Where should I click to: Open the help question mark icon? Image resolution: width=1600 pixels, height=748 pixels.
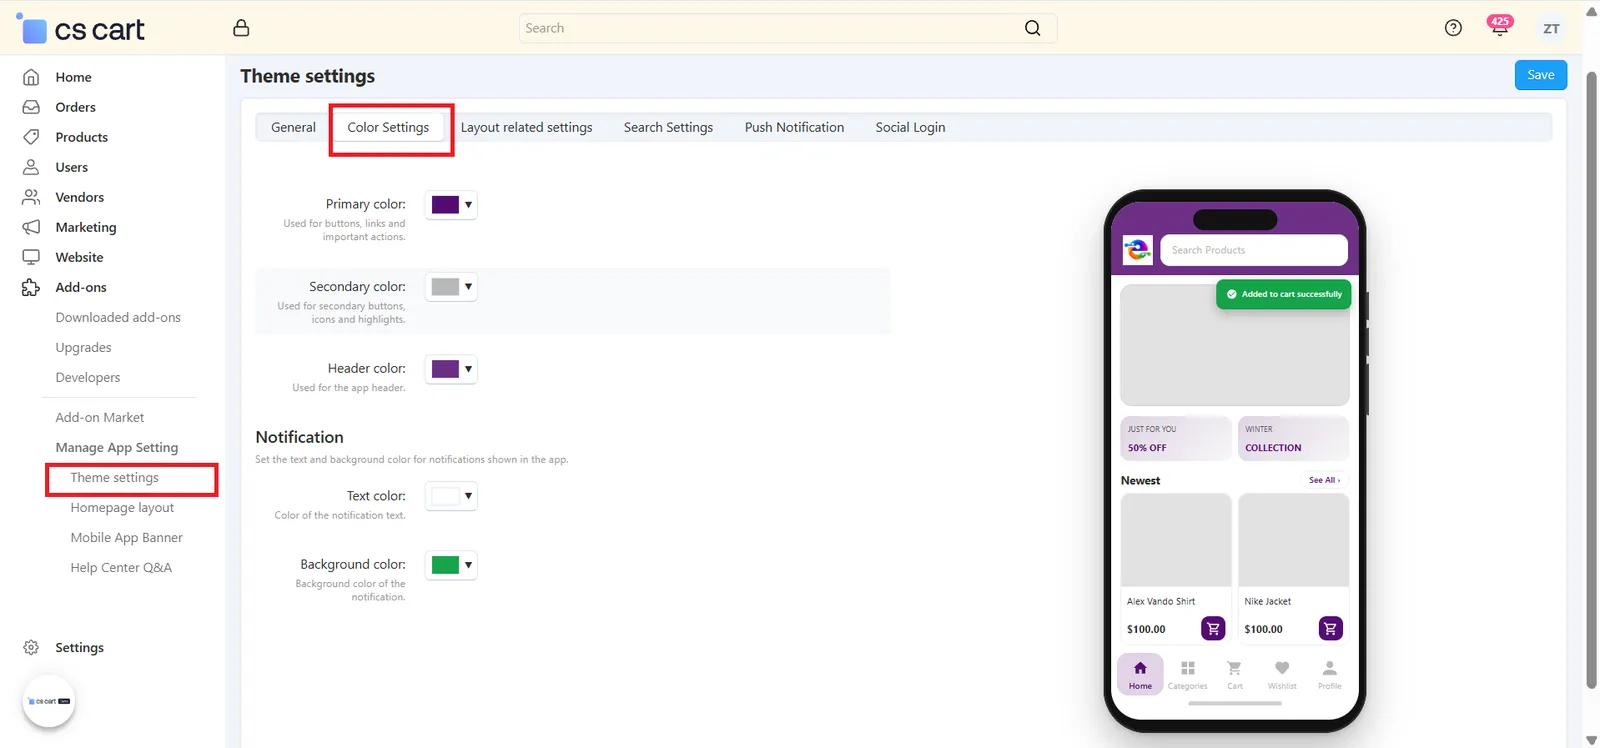[x=1453, y=28]
